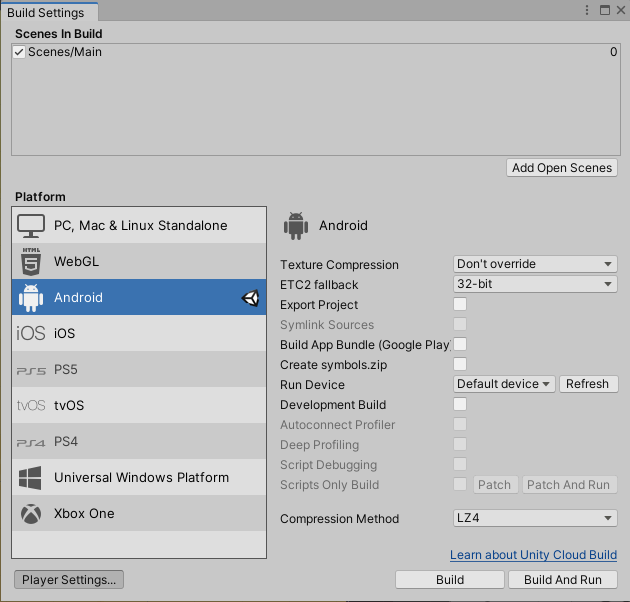Click the white Android robot icon in platform list
This screenshot has height=602, width=630.
[x=31, y=298]
